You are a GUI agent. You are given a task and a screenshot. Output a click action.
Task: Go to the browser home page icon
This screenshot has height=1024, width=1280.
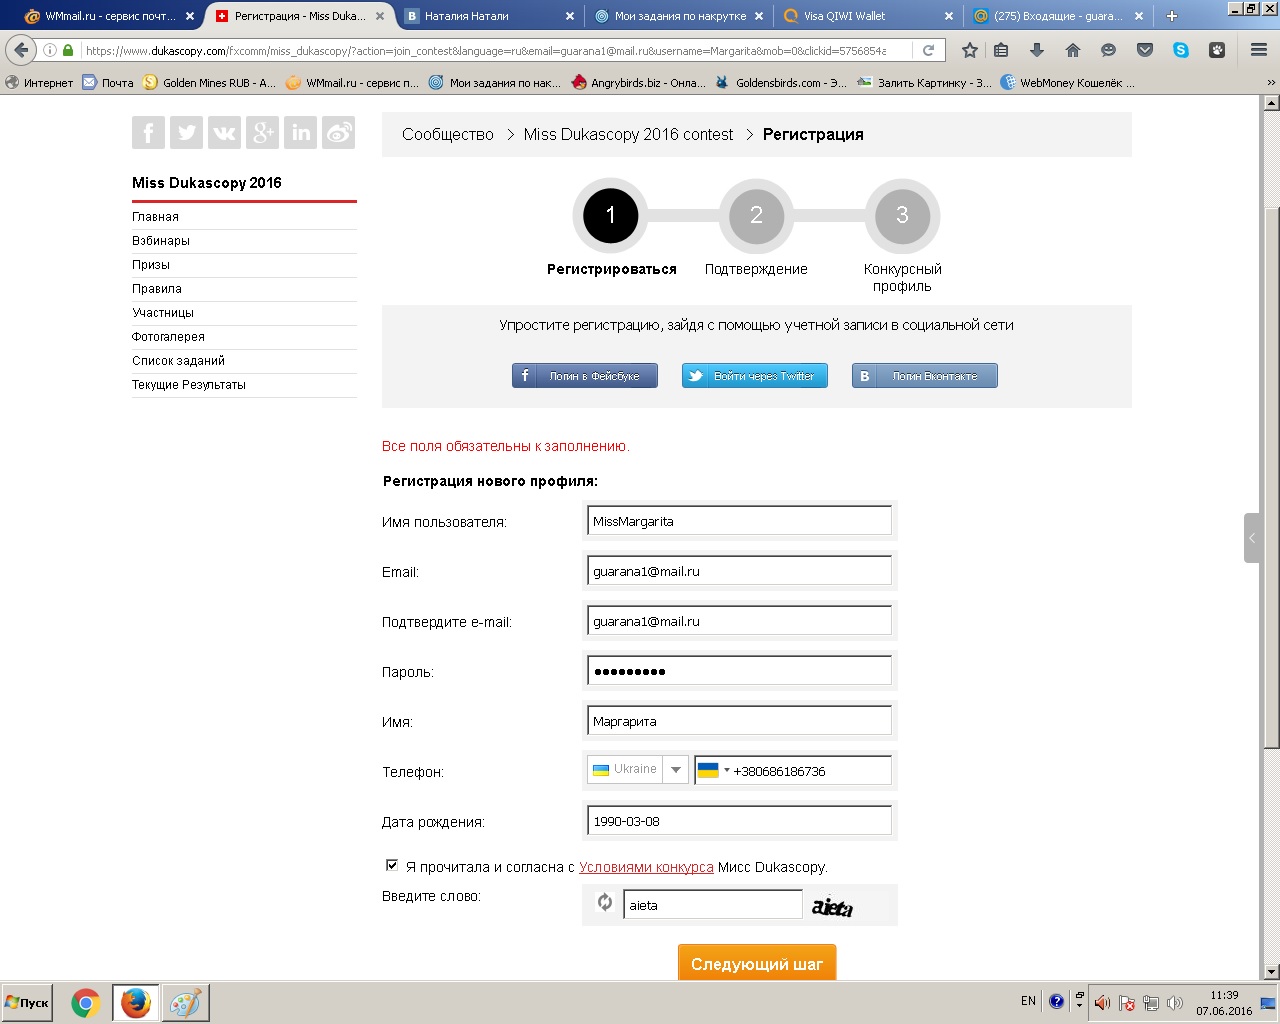pos(1073,50)
